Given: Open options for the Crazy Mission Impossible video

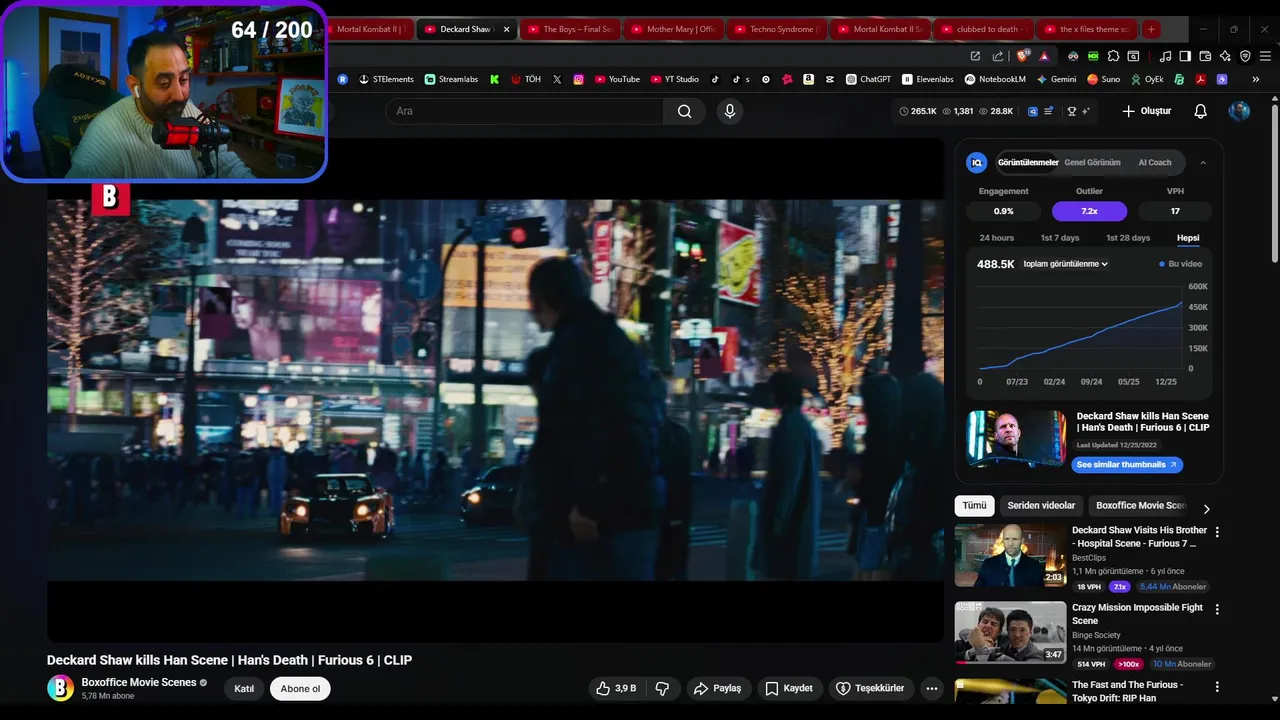Looking at the screenshot, I should pyautogui.click(x=1217, y=609).
